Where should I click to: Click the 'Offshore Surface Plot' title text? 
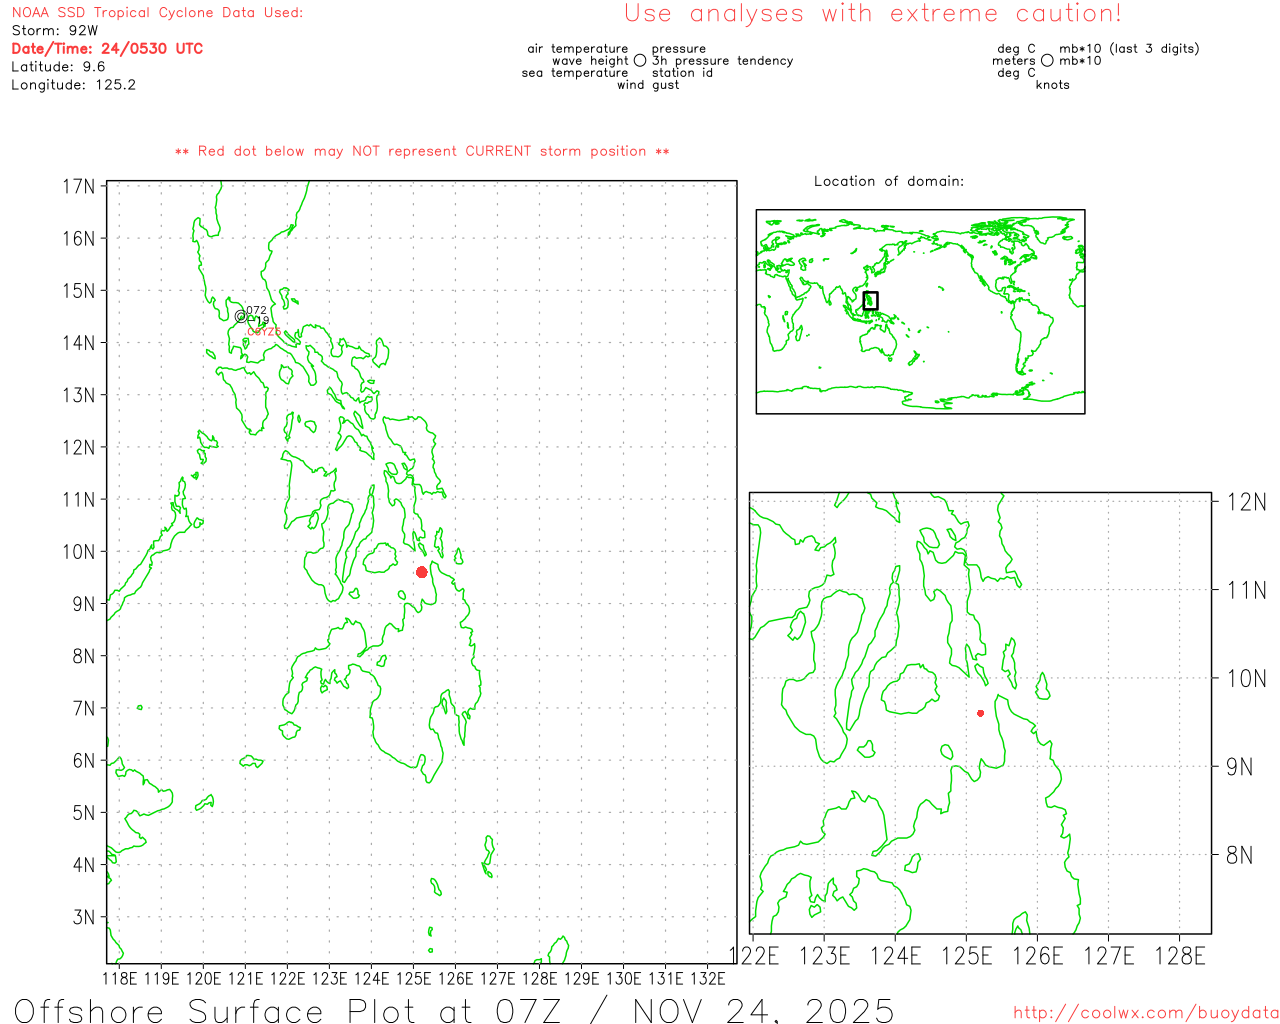point(454,1010)
